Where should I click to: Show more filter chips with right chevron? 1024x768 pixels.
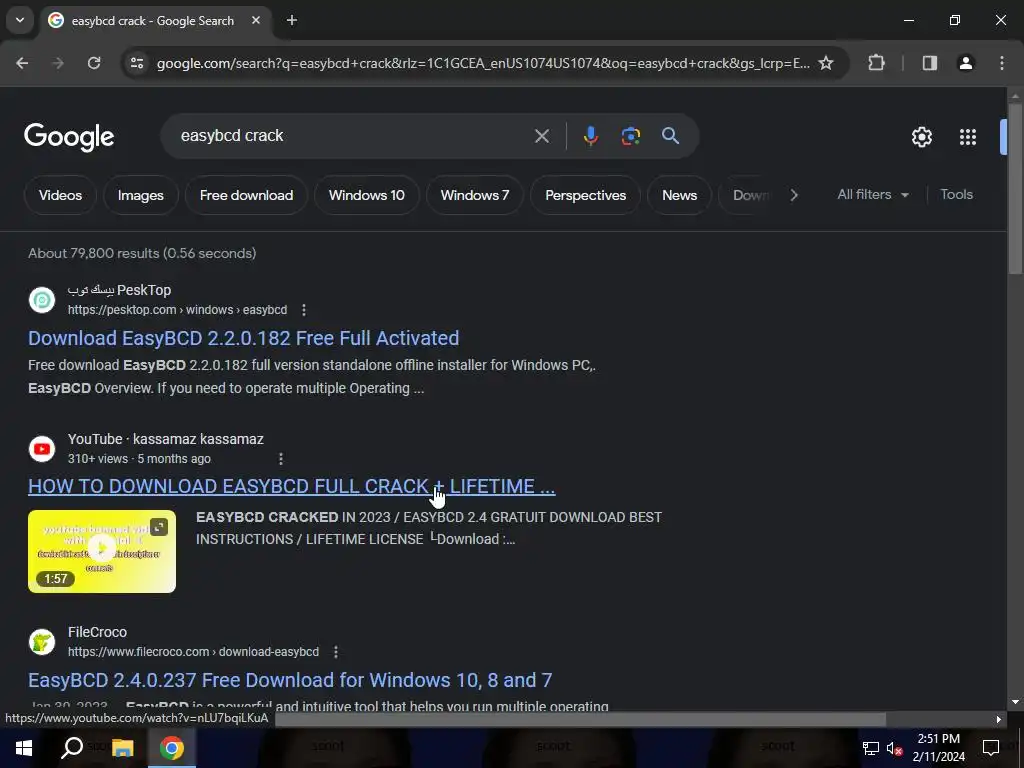[793, 195]
